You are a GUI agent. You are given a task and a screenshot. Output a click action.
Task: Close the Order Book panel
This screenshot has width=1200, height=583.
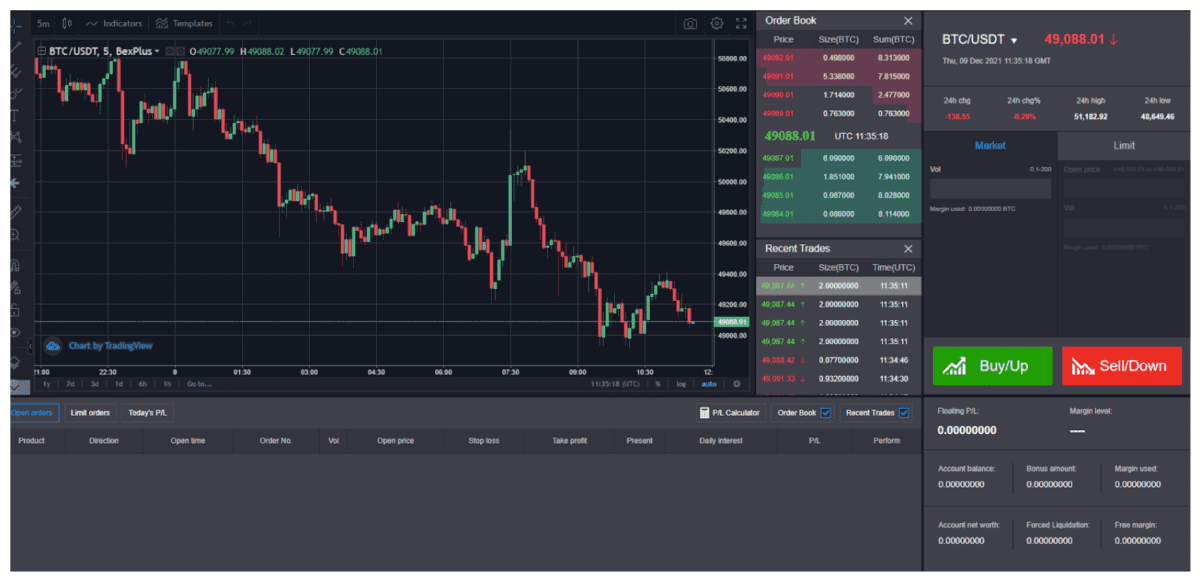[908, 21]
